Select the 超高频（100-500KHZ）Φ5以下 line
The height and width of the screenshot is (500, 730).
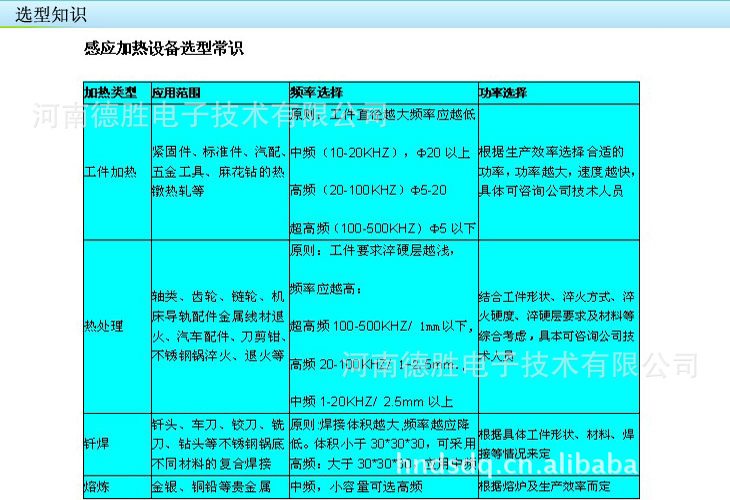[382, 228]
